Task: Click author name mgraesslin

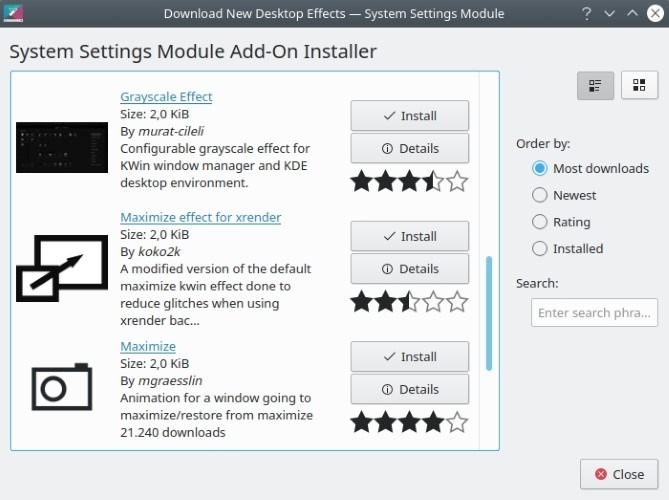Action: pos(170,381)
